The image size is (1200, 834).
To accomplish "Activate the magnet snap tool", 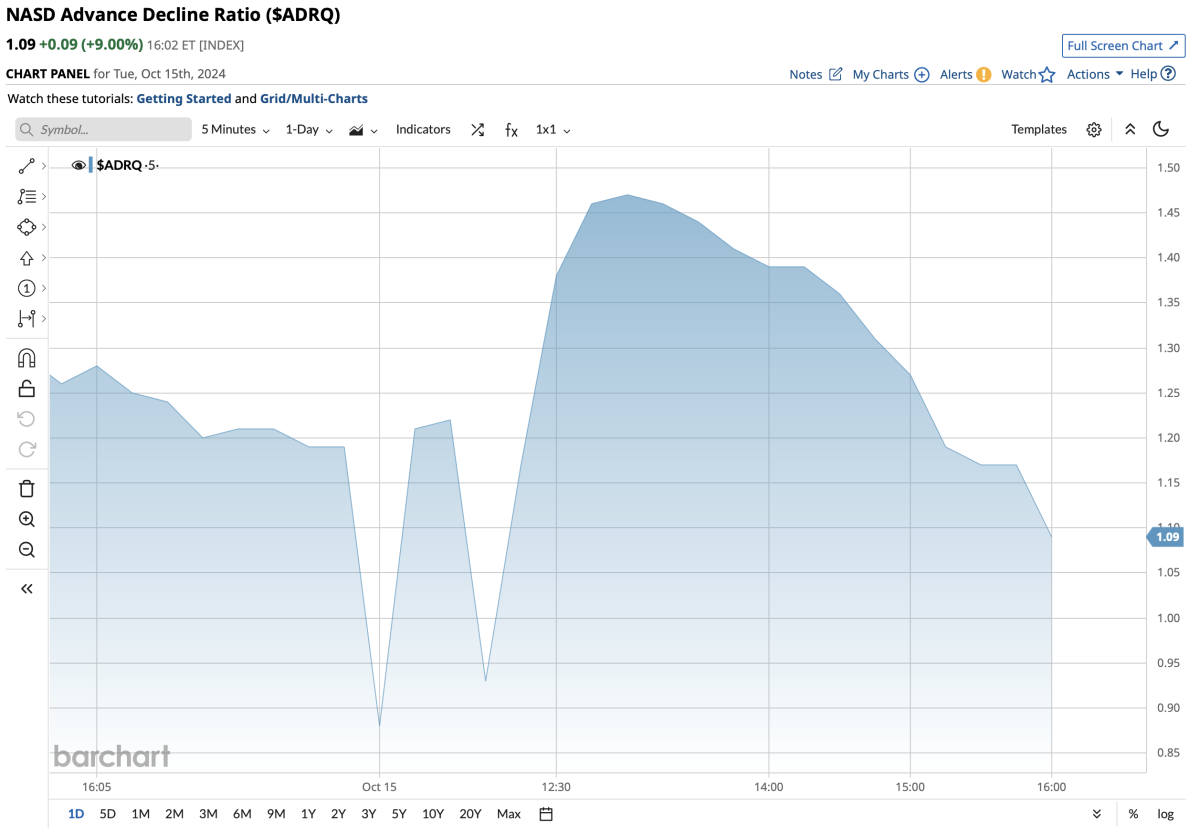I will click(27, 358).
